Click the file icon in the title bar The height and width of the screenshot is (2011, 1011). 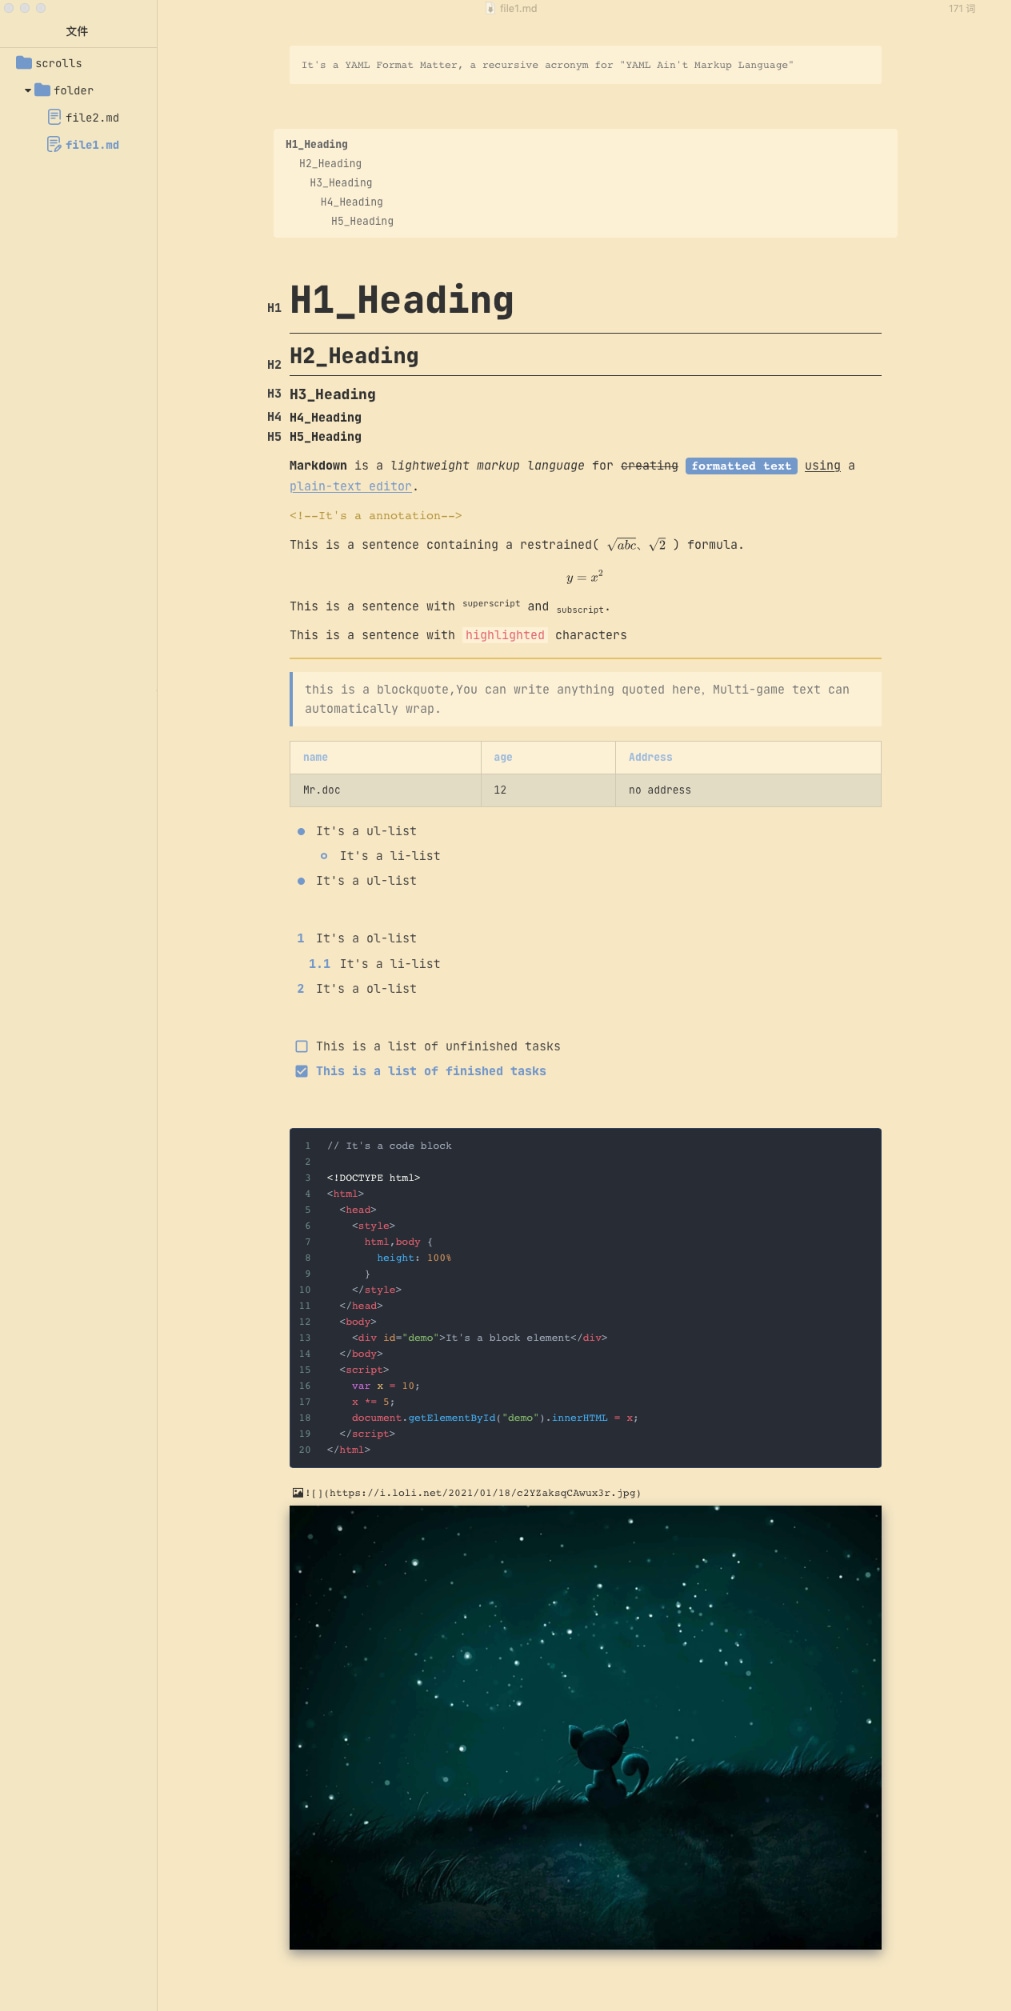point(490,8)
